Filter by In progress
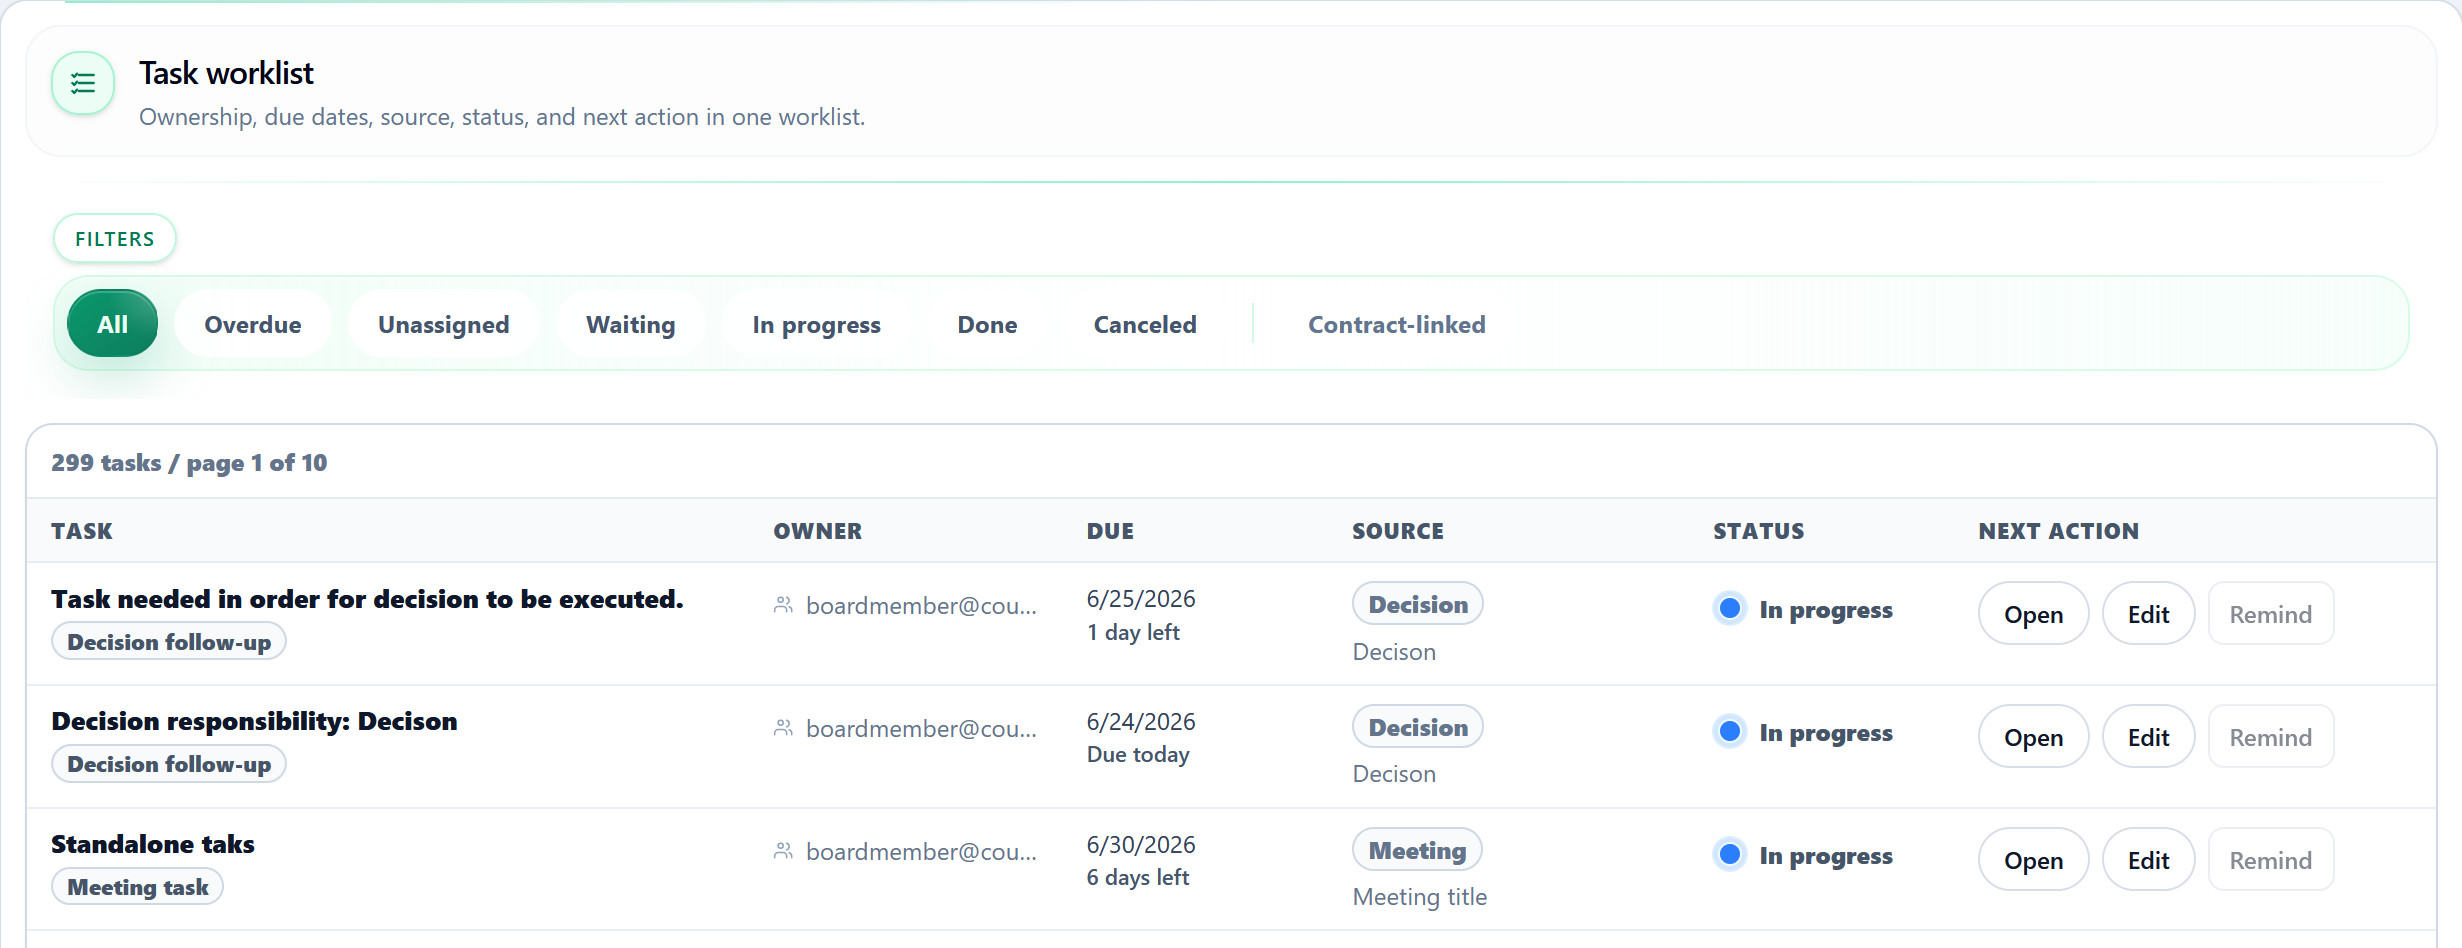Screen dimensions: 2462x948 tap(816, 324)
